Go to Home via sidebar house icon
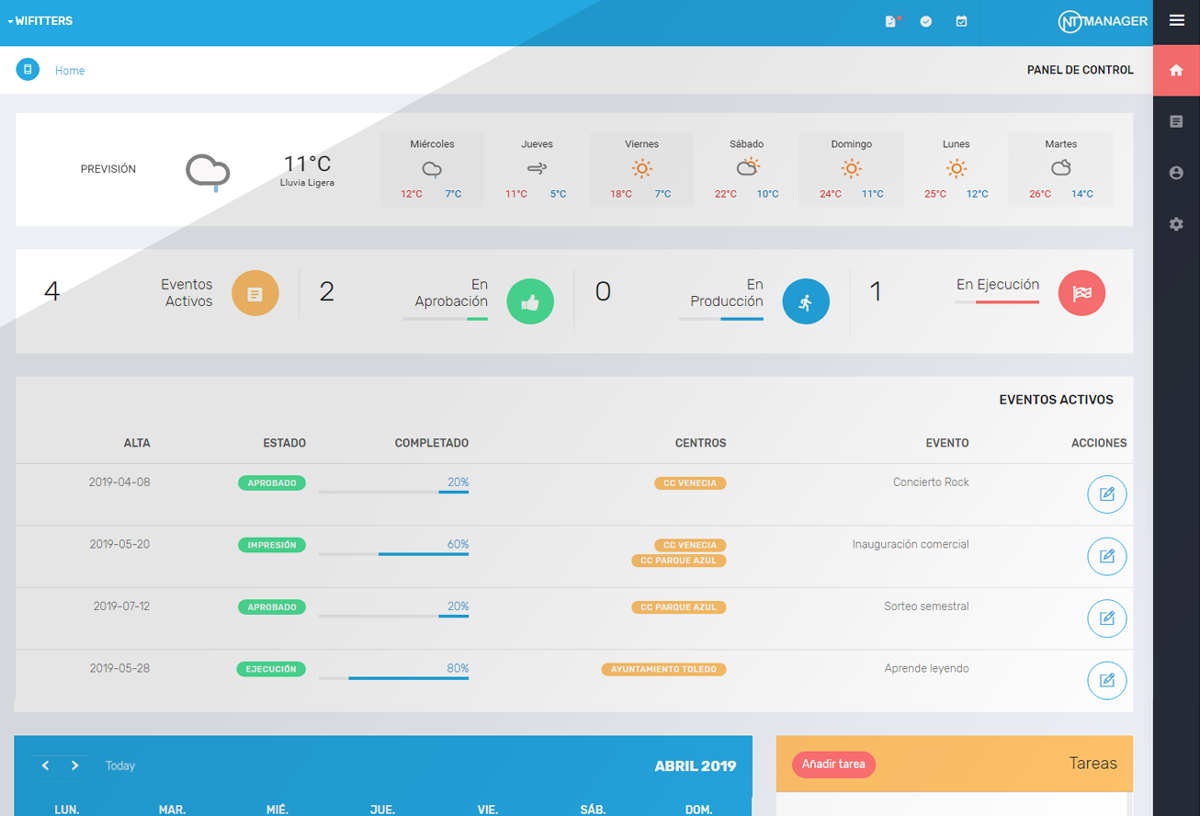The image size is (1200, 816). 1176,70
